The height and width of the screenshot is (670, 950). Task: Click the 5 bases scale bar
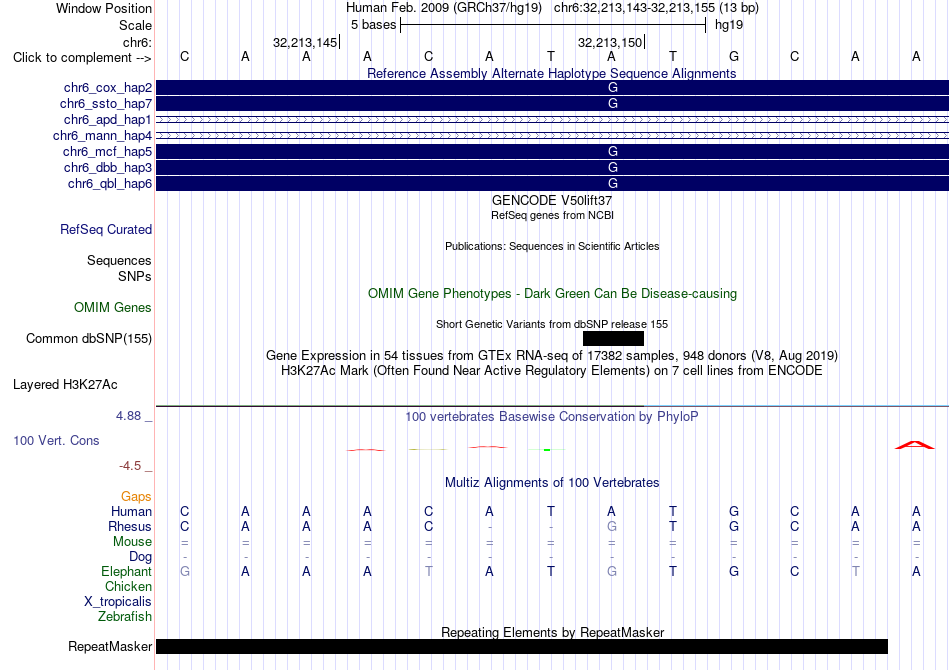tap(553, 25)
